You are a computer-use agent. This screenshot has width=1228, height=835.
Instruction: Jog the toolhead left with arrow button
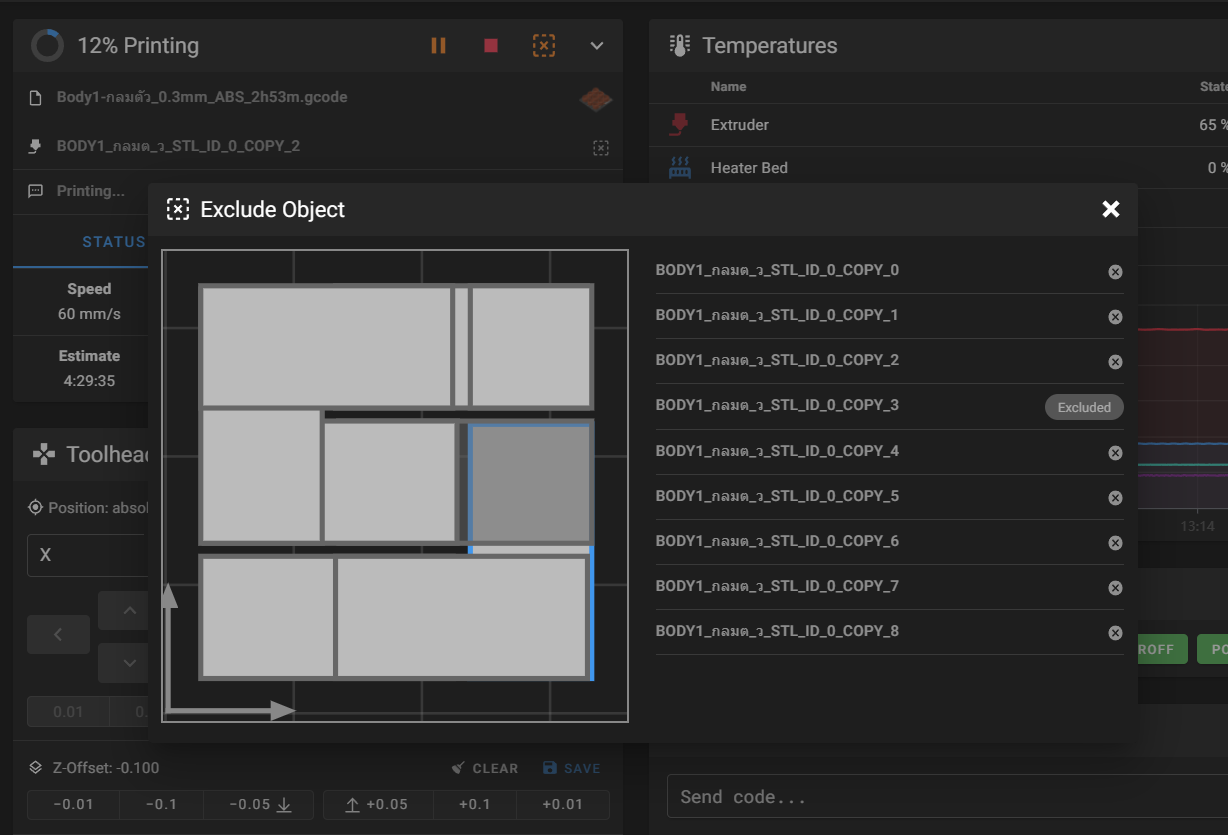coord(58,634)
